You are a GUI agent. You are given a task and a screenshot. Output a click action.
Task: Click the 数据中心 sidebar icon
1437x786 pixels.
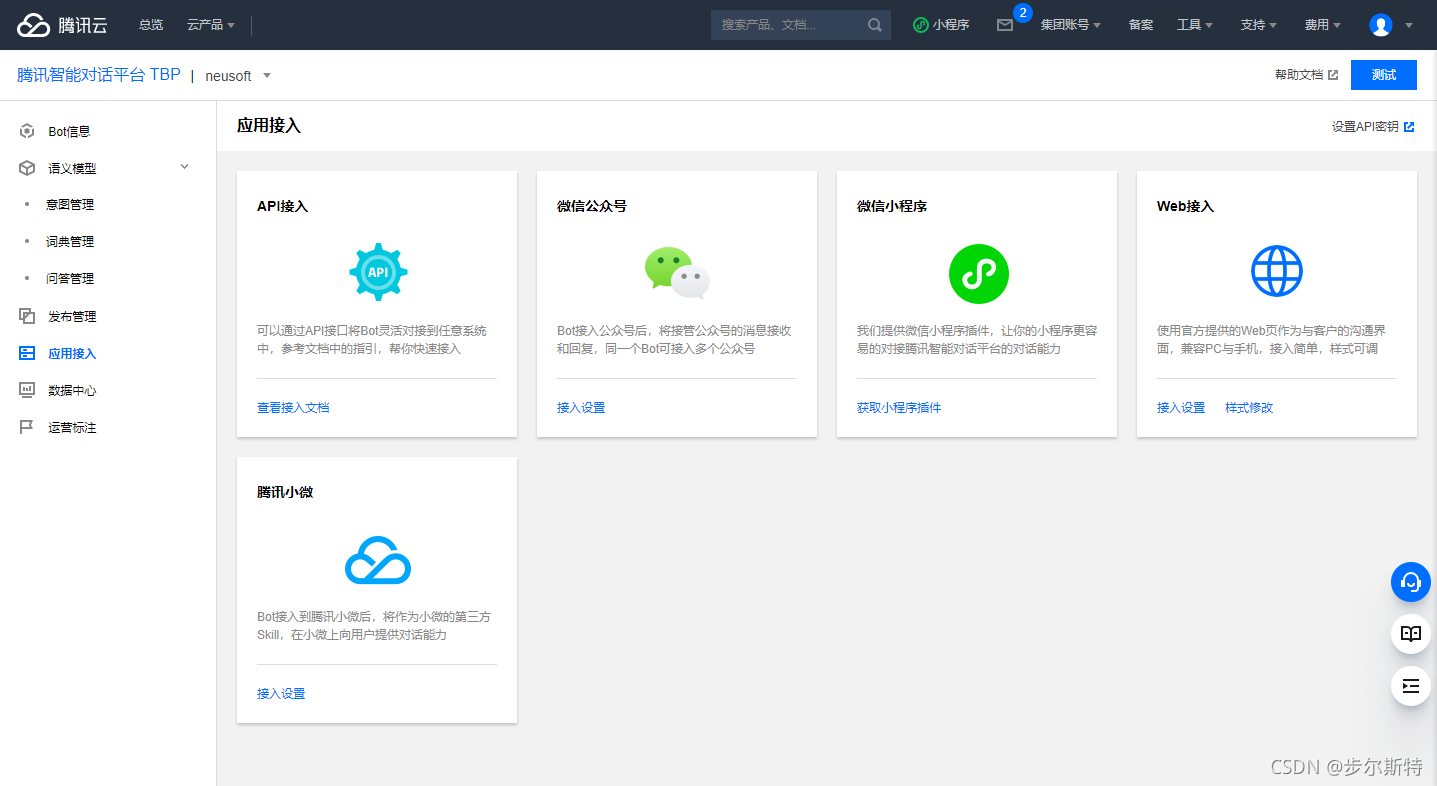click(27, 390)
